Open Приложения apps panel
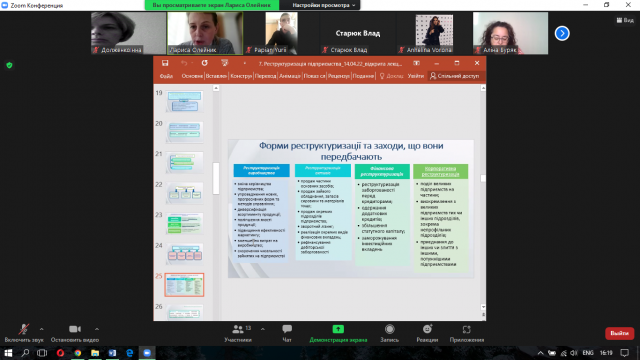The height and width of the screenshot is (360, 640). tap(467, 333)
